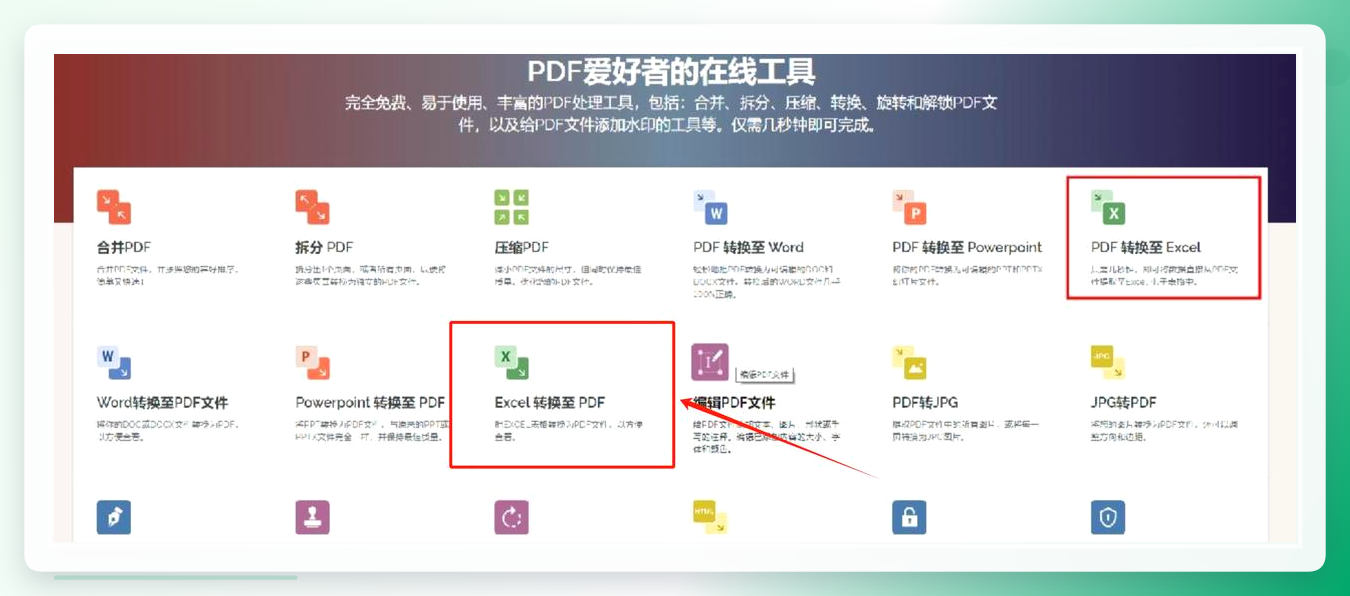This screenshot has width=1350, height=596.
Task: Click the blue pen sign icon
Action: click(114, 517)
